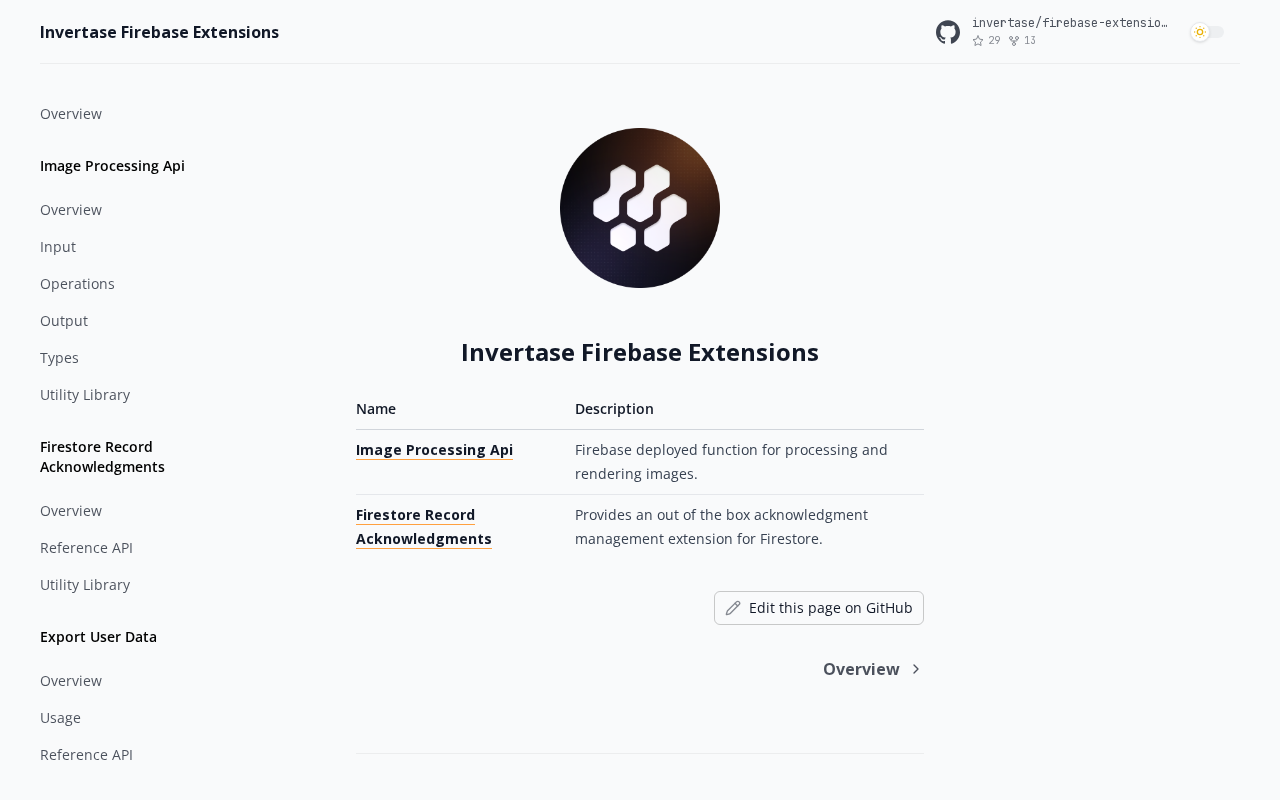Navigate to Types in sidebar
This screenshot has width=1280, height=800.
pyautogui.click(x=59, y=358)
